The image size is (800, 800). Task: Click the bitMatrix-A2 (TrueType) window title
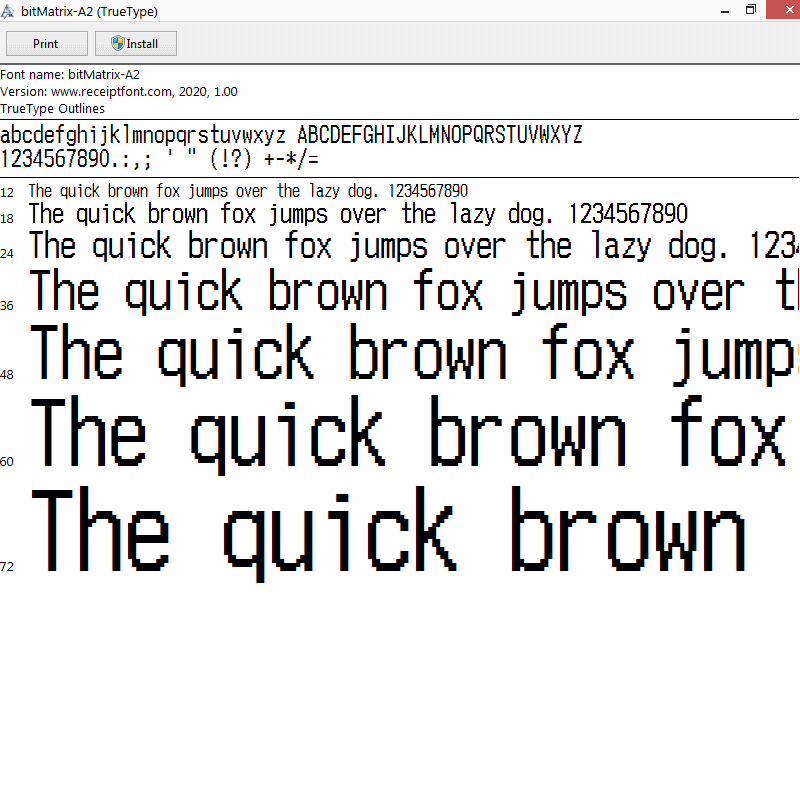(x=89, y=12)
